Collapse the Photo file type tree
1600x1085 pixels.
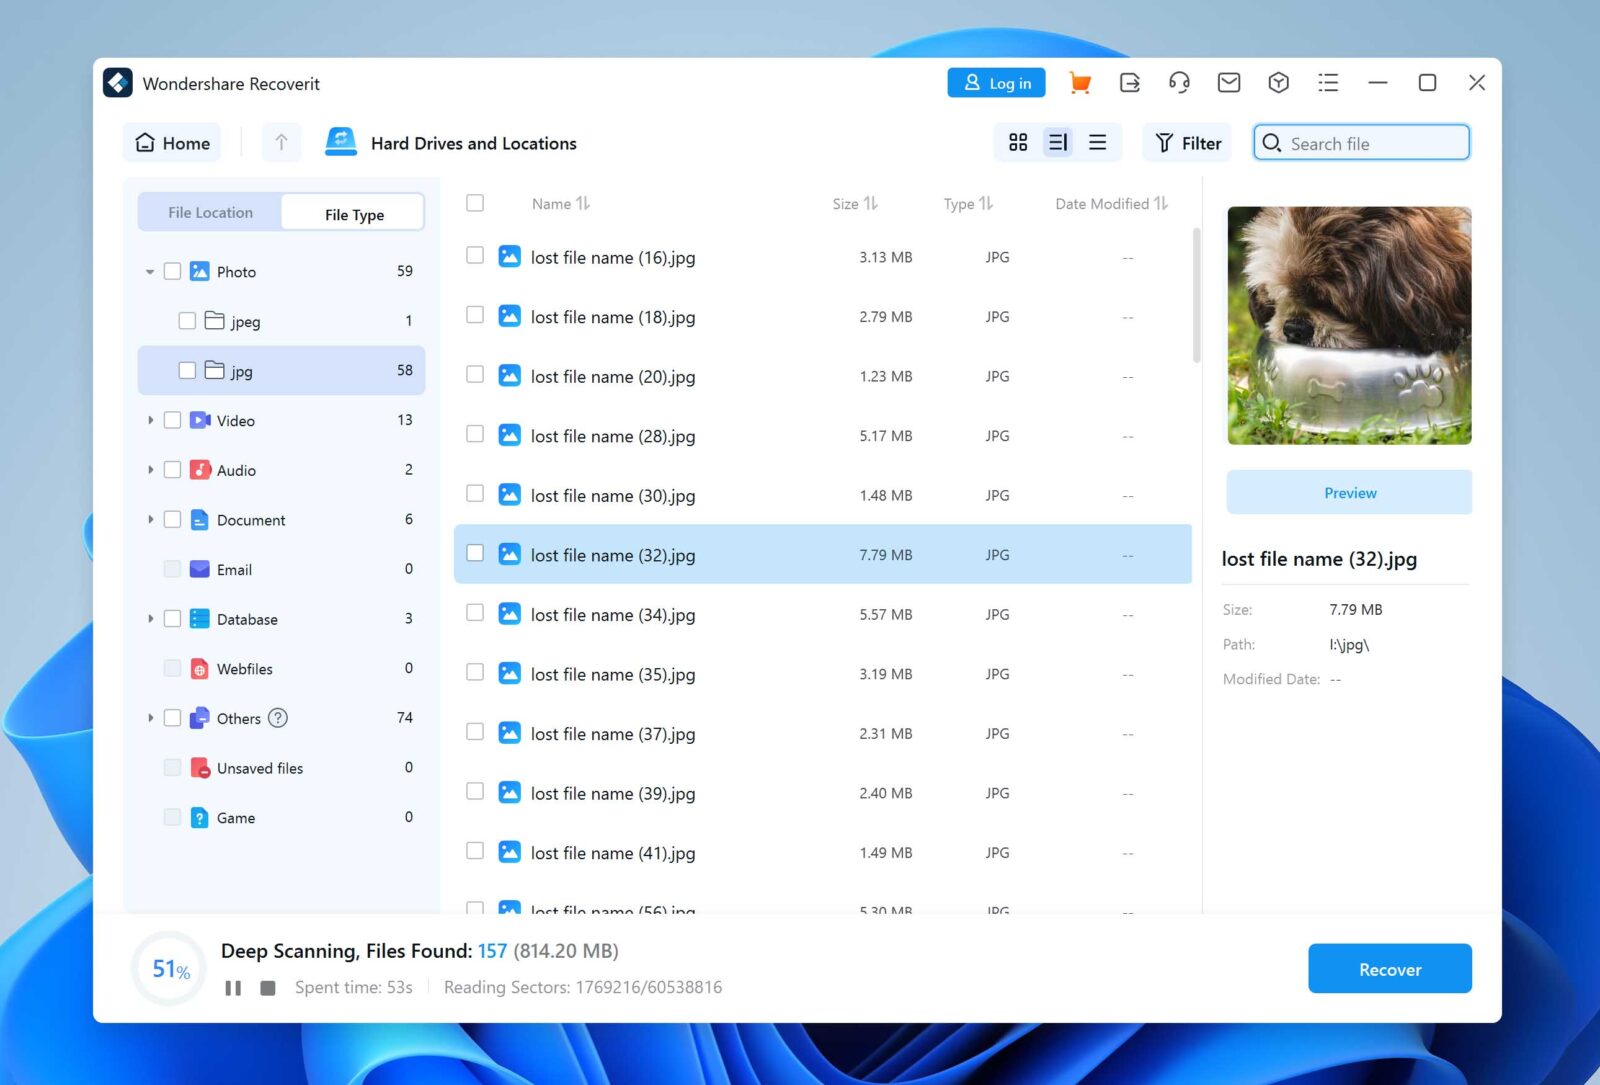tap(149, 270)
